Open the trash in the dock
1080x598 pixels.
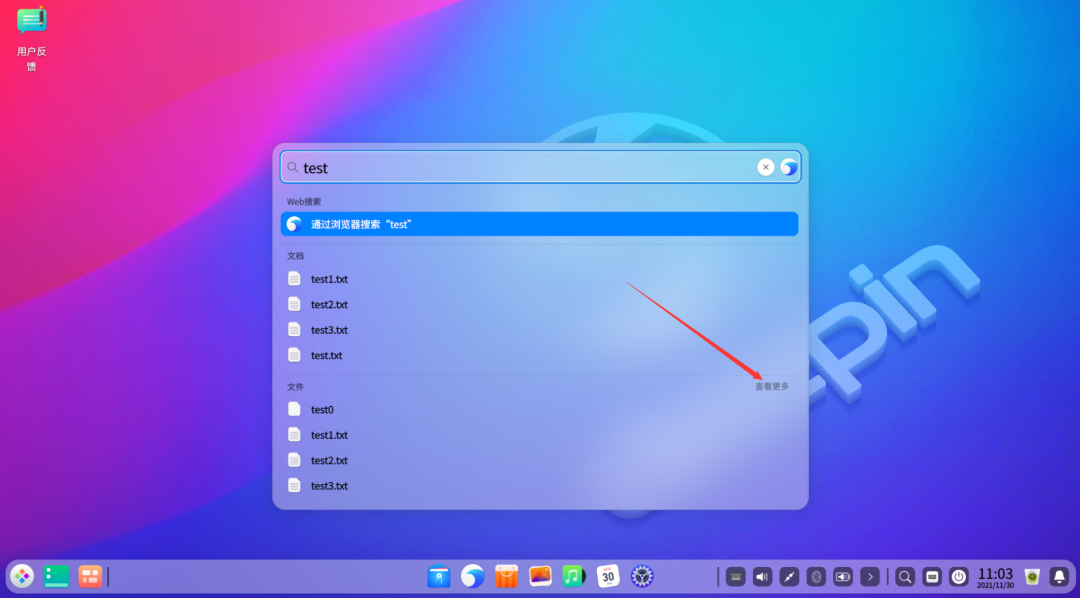(1032, 577)
